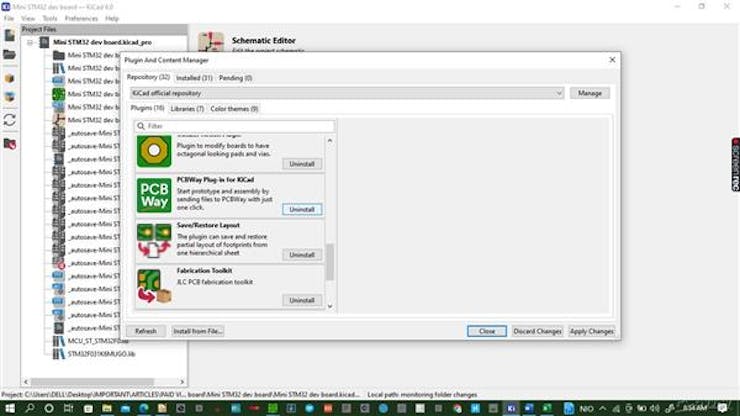The image size is (740, 416).
Task: Select the Color themes (9) tab
Action: tap(234, 109)
